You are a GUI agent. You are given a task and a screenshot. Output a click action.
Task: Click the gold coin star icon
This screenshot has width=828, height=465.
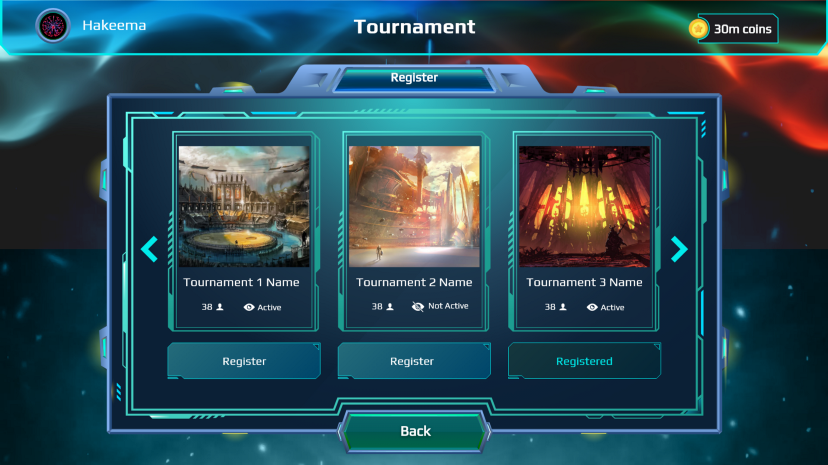(698, 29)
